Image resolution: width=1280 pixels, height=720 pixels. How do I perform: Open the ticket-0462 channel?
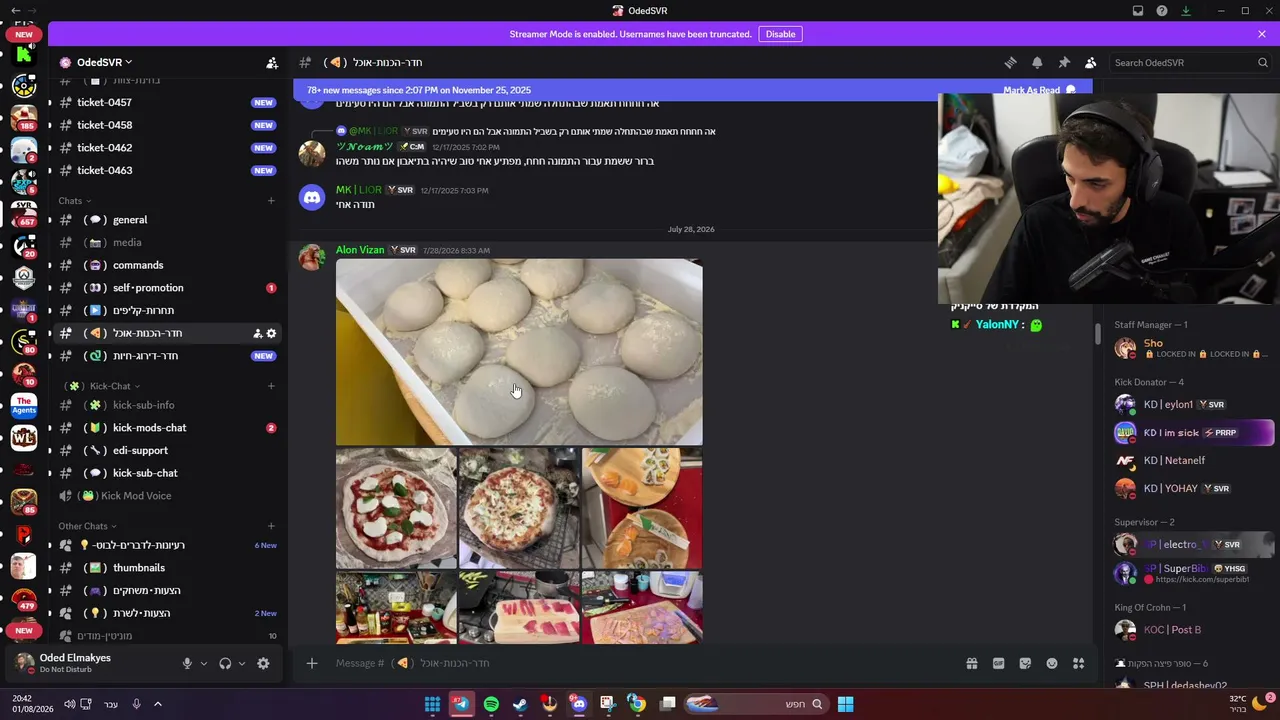click(x=167, y=148)
